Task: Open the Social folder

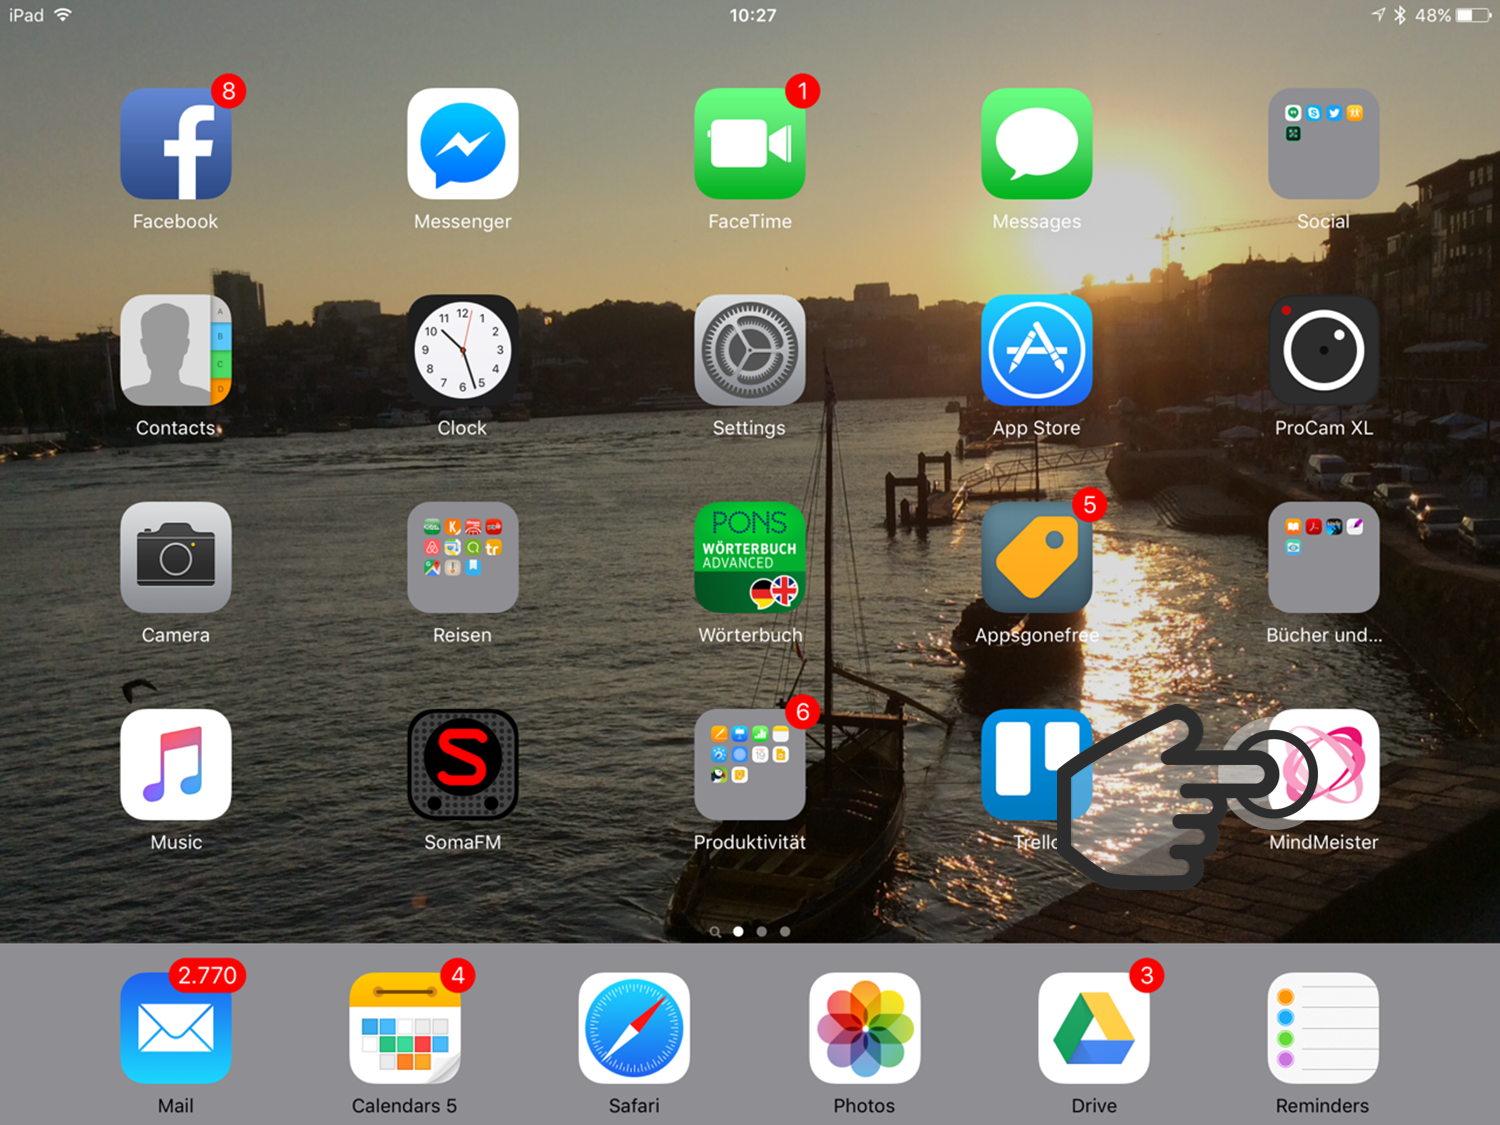Action: [1324, 144]
